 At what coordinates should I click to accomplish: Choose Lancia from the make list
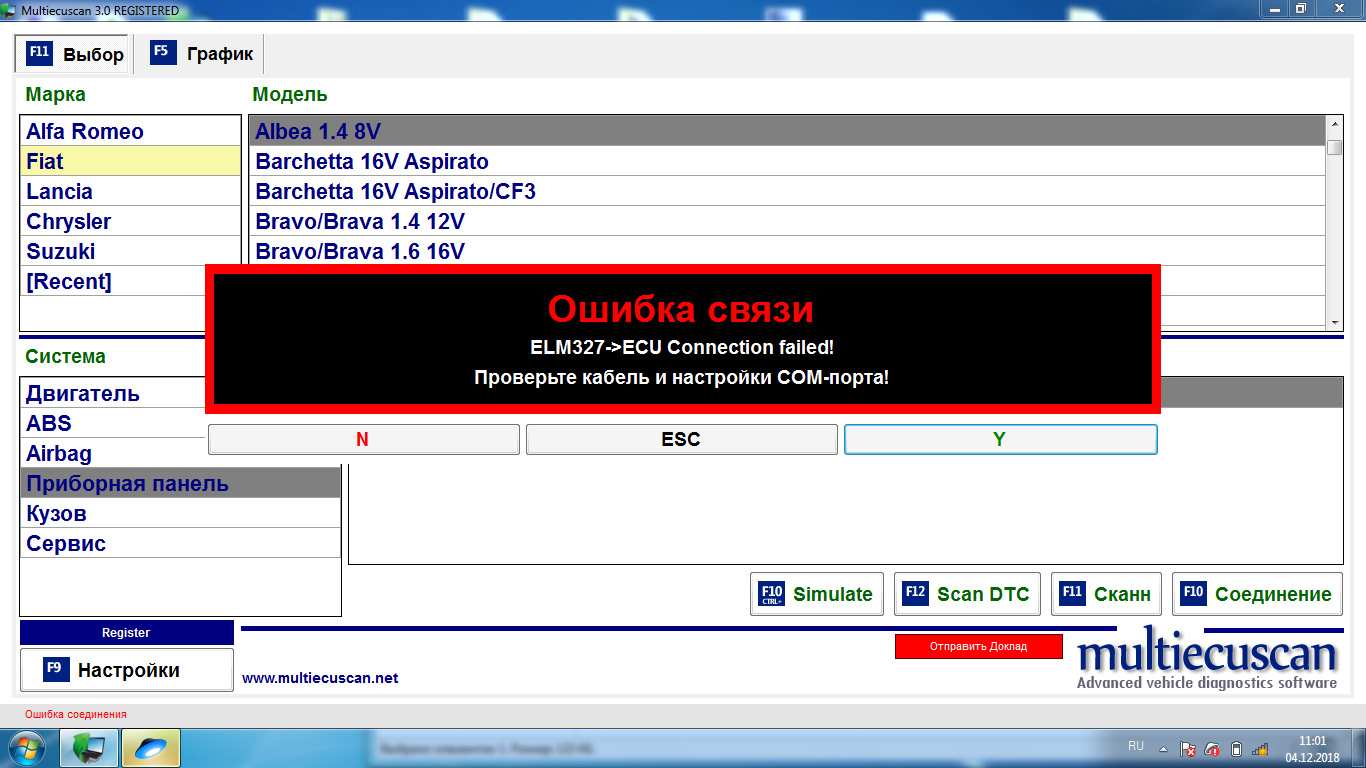[x=131, y=191]
